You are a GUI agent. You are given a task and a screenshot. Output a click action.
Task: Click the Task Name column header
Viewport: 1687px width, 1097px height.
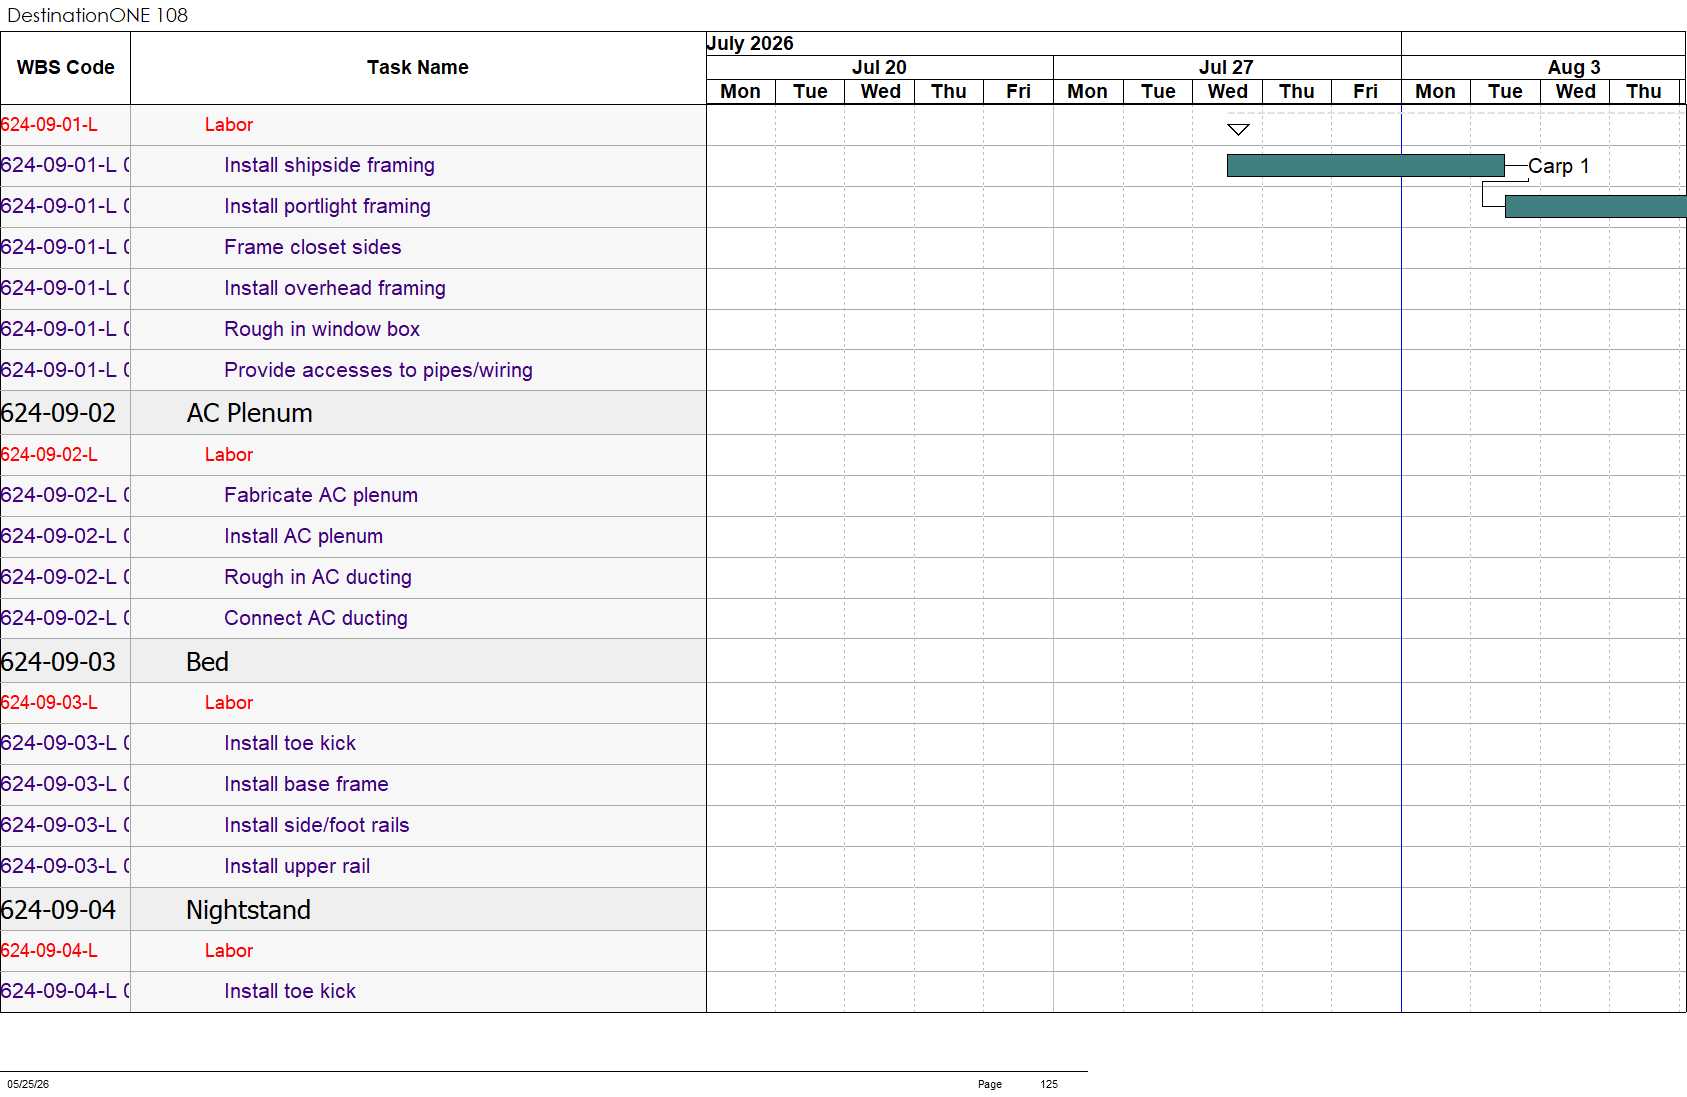(418, 68)
